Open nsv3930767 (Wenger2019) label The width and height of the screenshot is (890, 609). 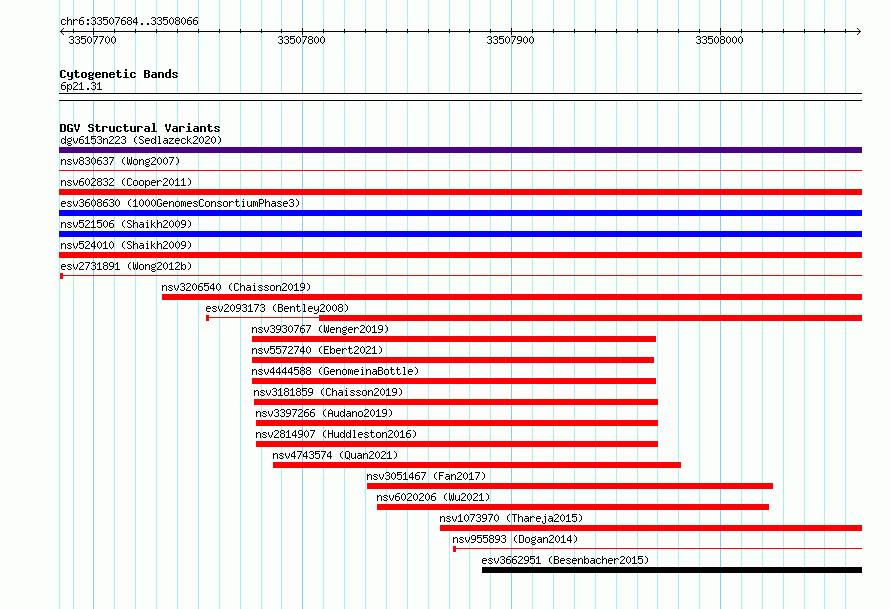pyautogui.click(x=320, y=329)
